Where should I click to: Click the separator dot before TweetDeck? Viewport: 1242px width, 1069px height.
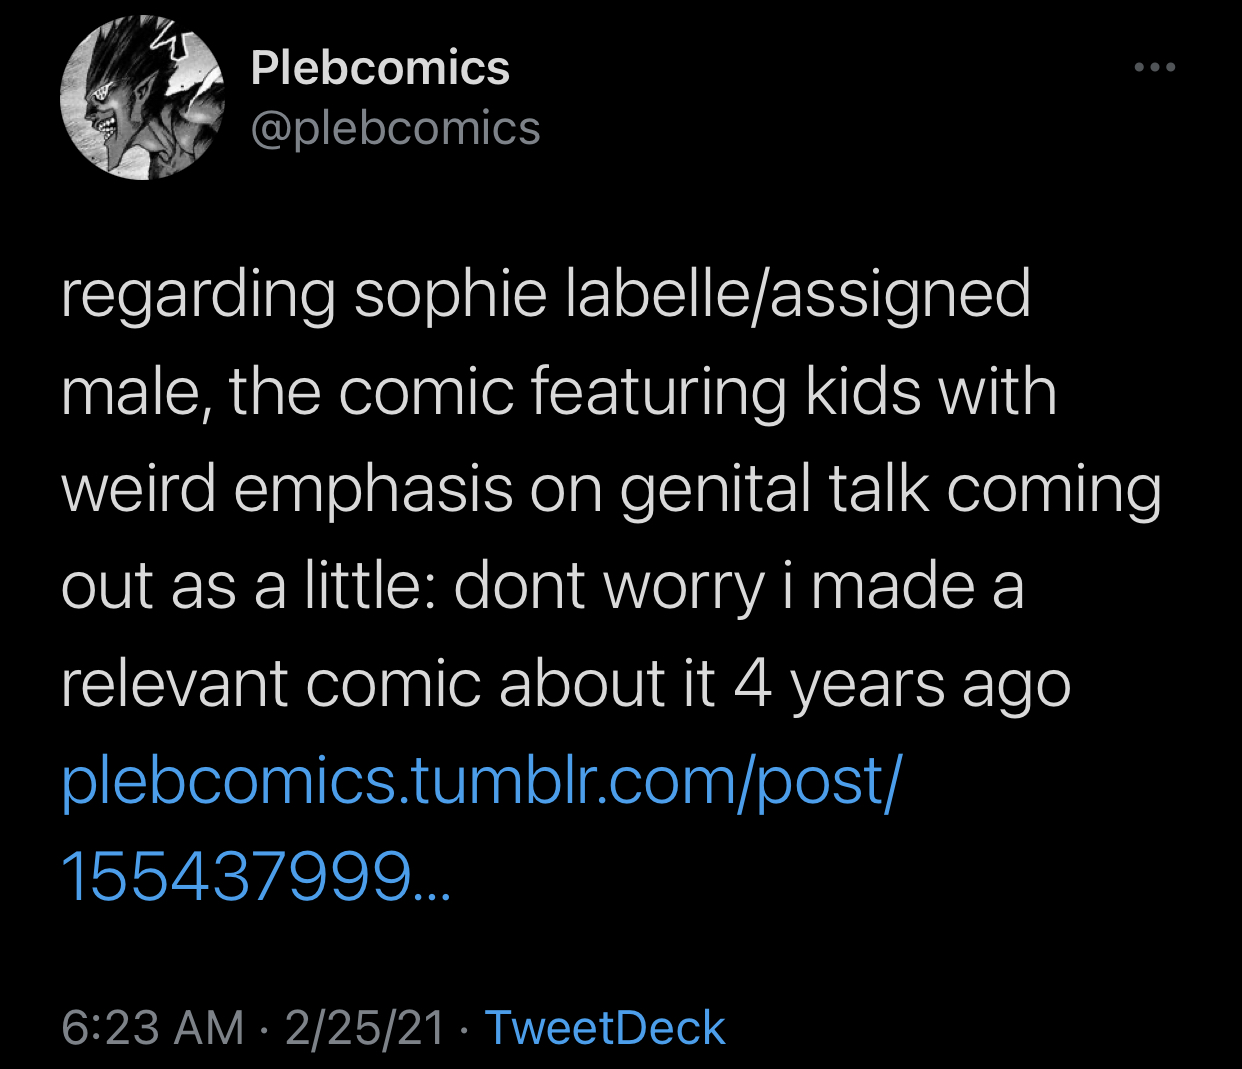465,1029
